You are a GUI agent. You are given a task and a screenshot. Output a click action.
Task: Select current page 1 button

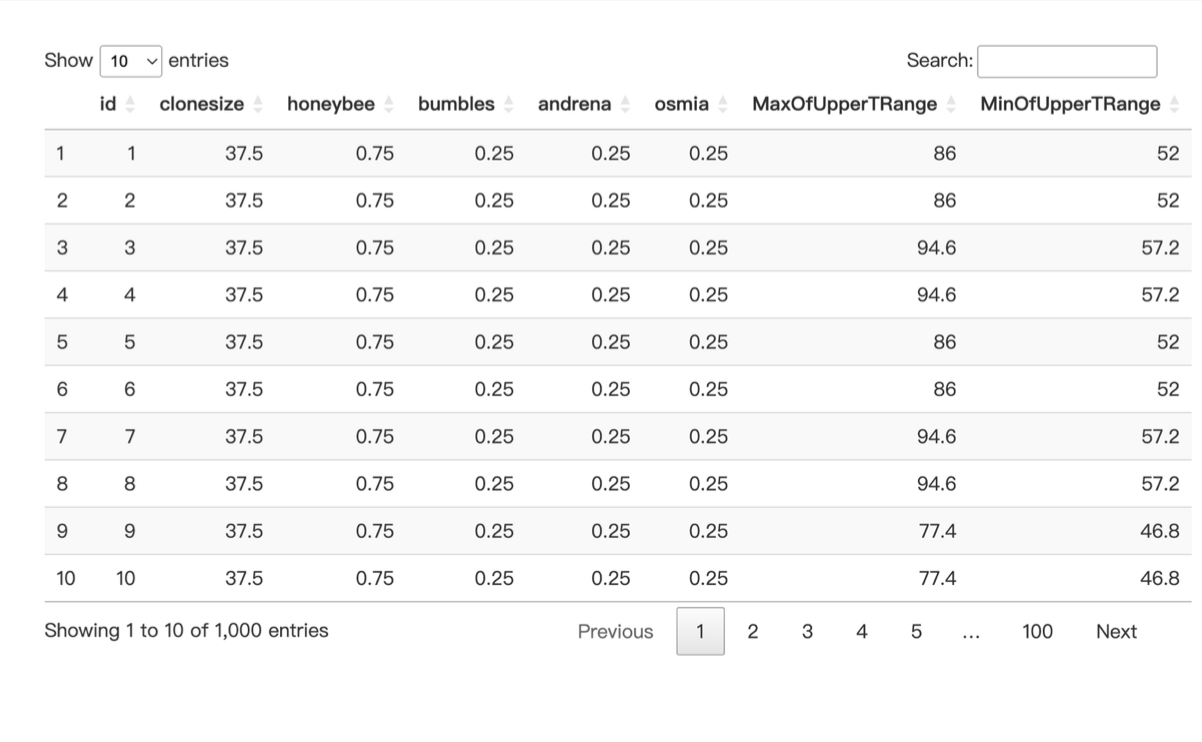[x=700, y=632]
